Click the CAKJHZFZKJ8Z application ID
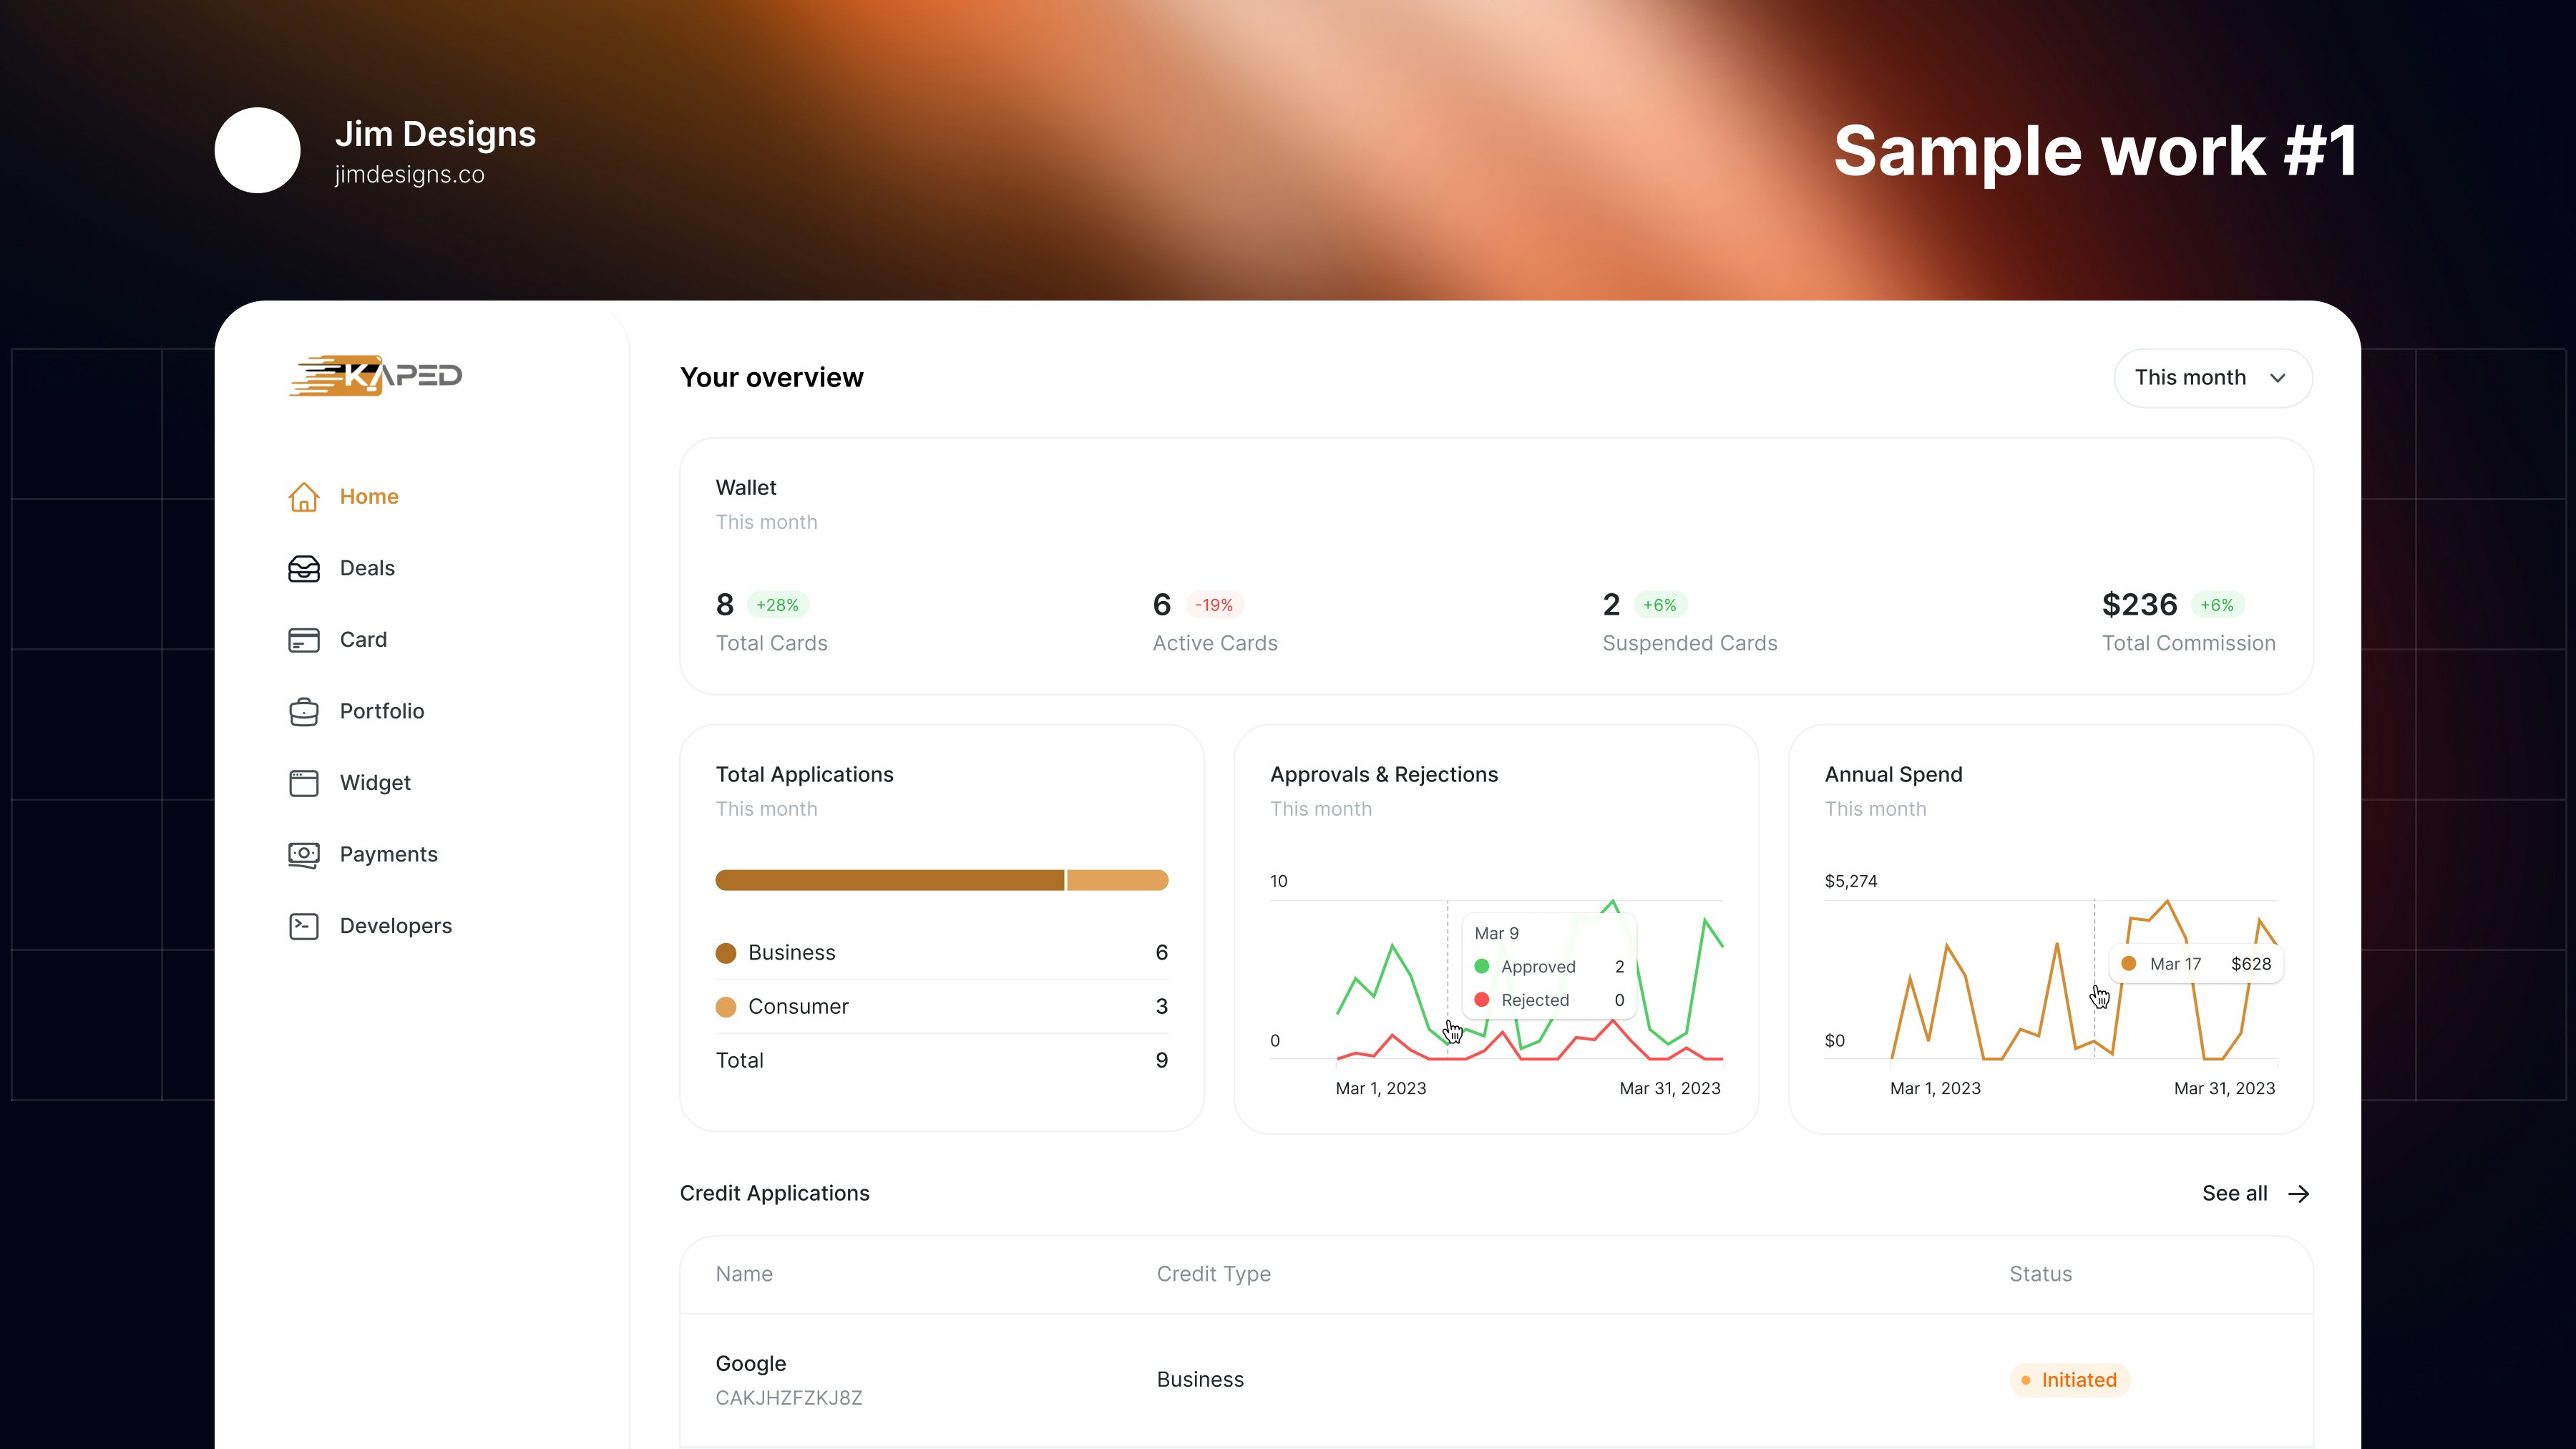This screenshot has width=2576, height=1449. [x=789, y=1398]
